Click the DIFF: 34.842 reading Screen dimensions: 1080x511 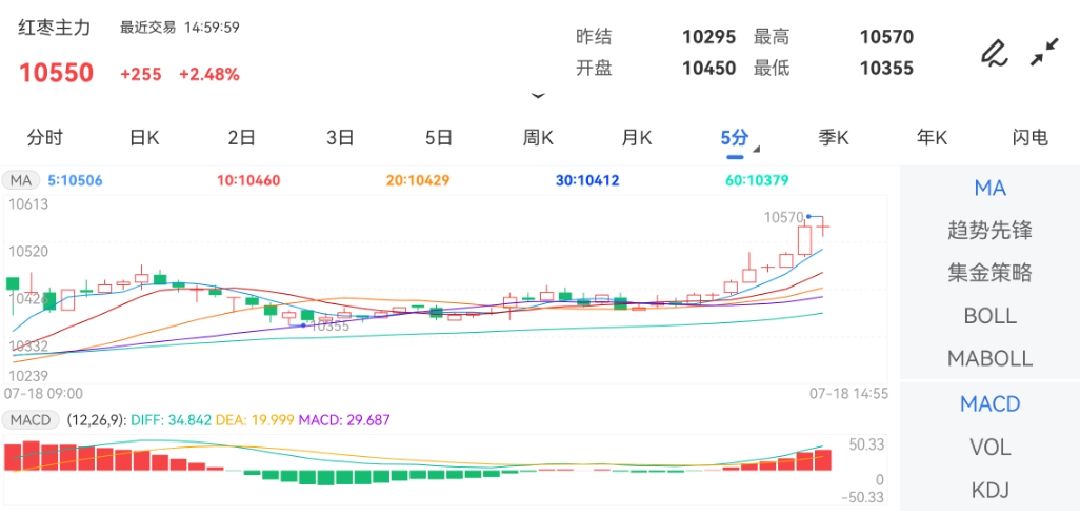(171, 419)
